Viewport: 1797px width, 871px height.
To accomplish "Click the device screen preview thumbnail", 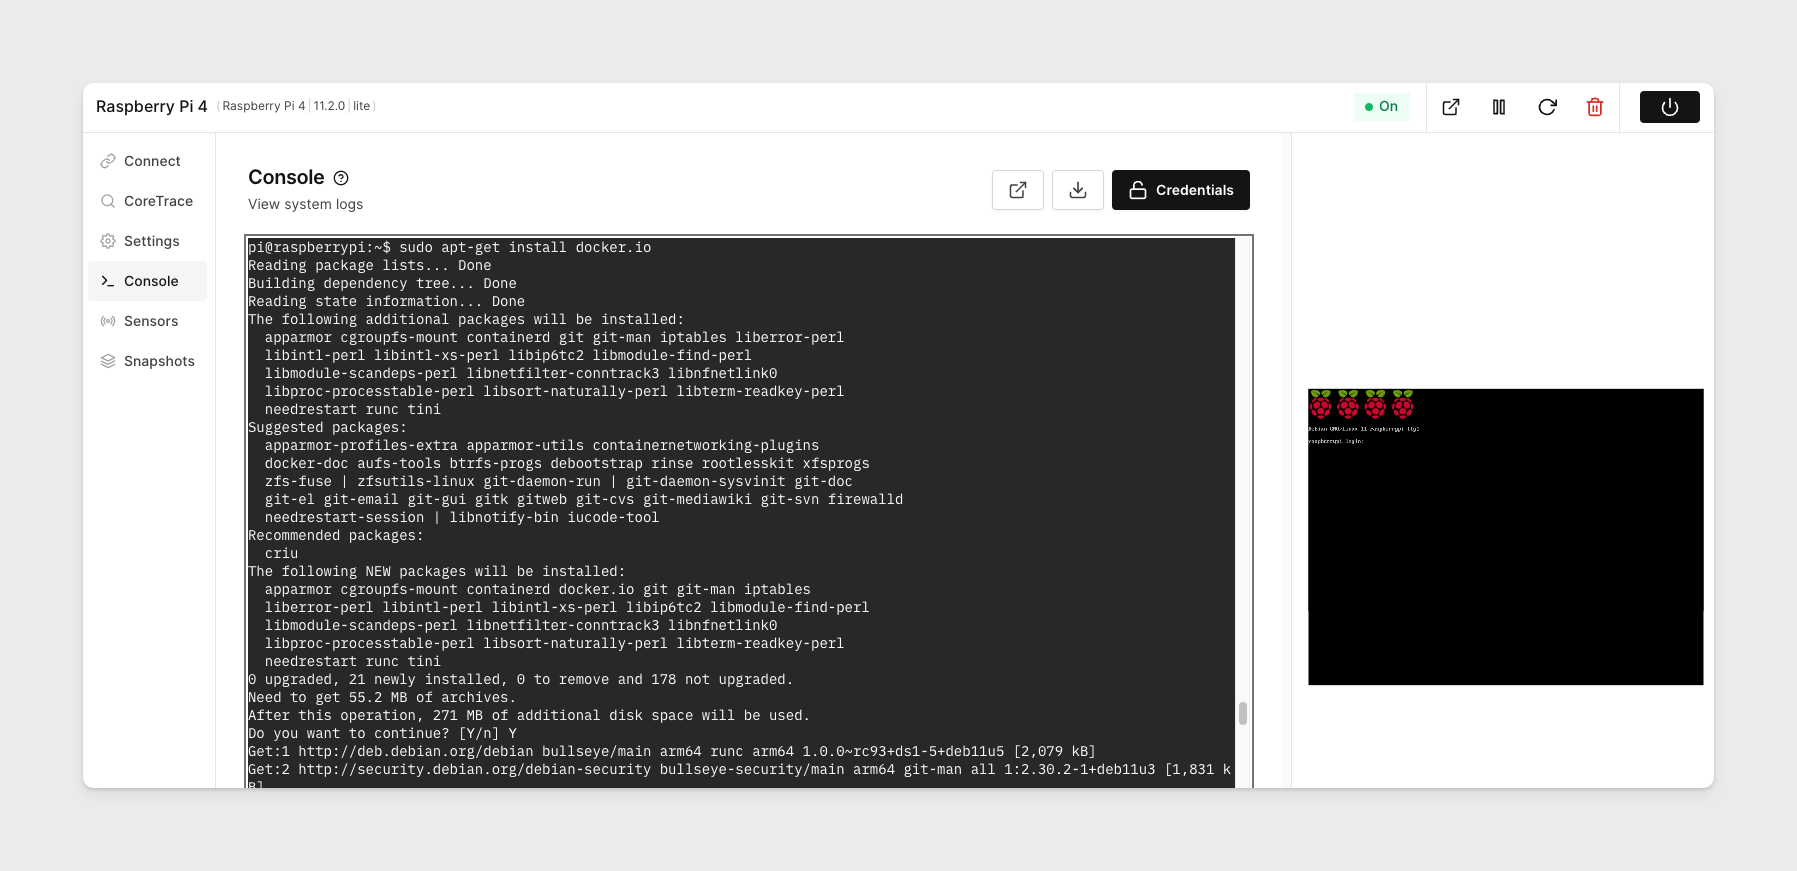I will (x=1505, y=537).
